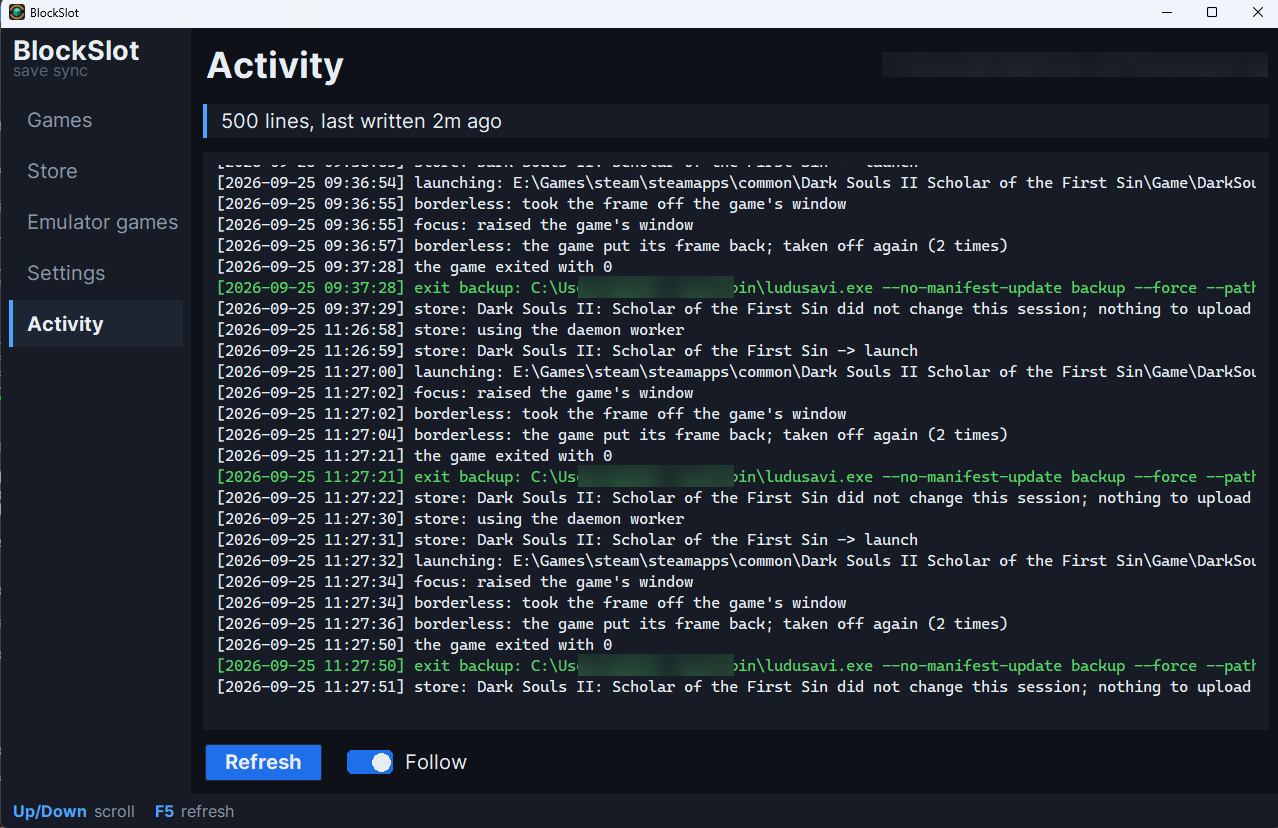Viewport: 1278px width, 828px height.
Task: Select the 11:27:32 launching log line
Action: [x=736, y=561]
